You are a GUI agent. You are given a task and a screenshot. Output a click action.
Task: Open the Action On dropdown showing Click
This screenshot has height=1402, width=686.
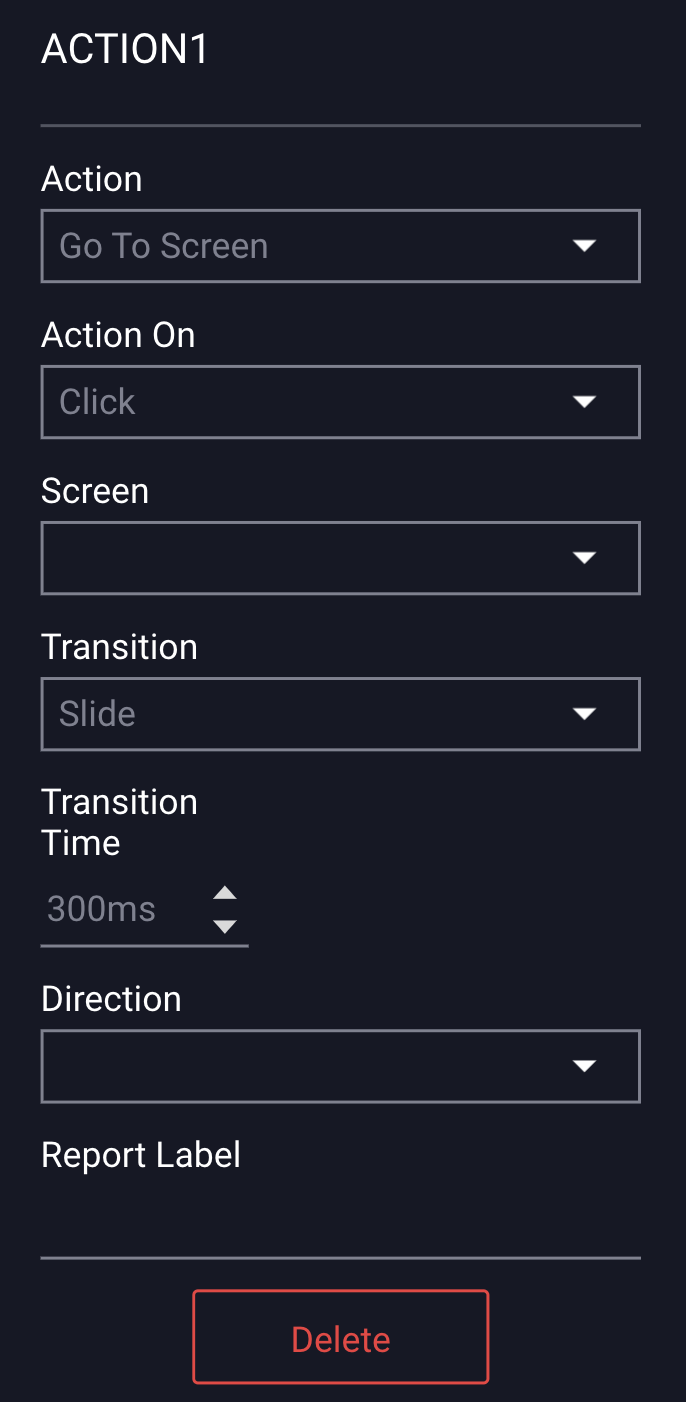(340, 402)
